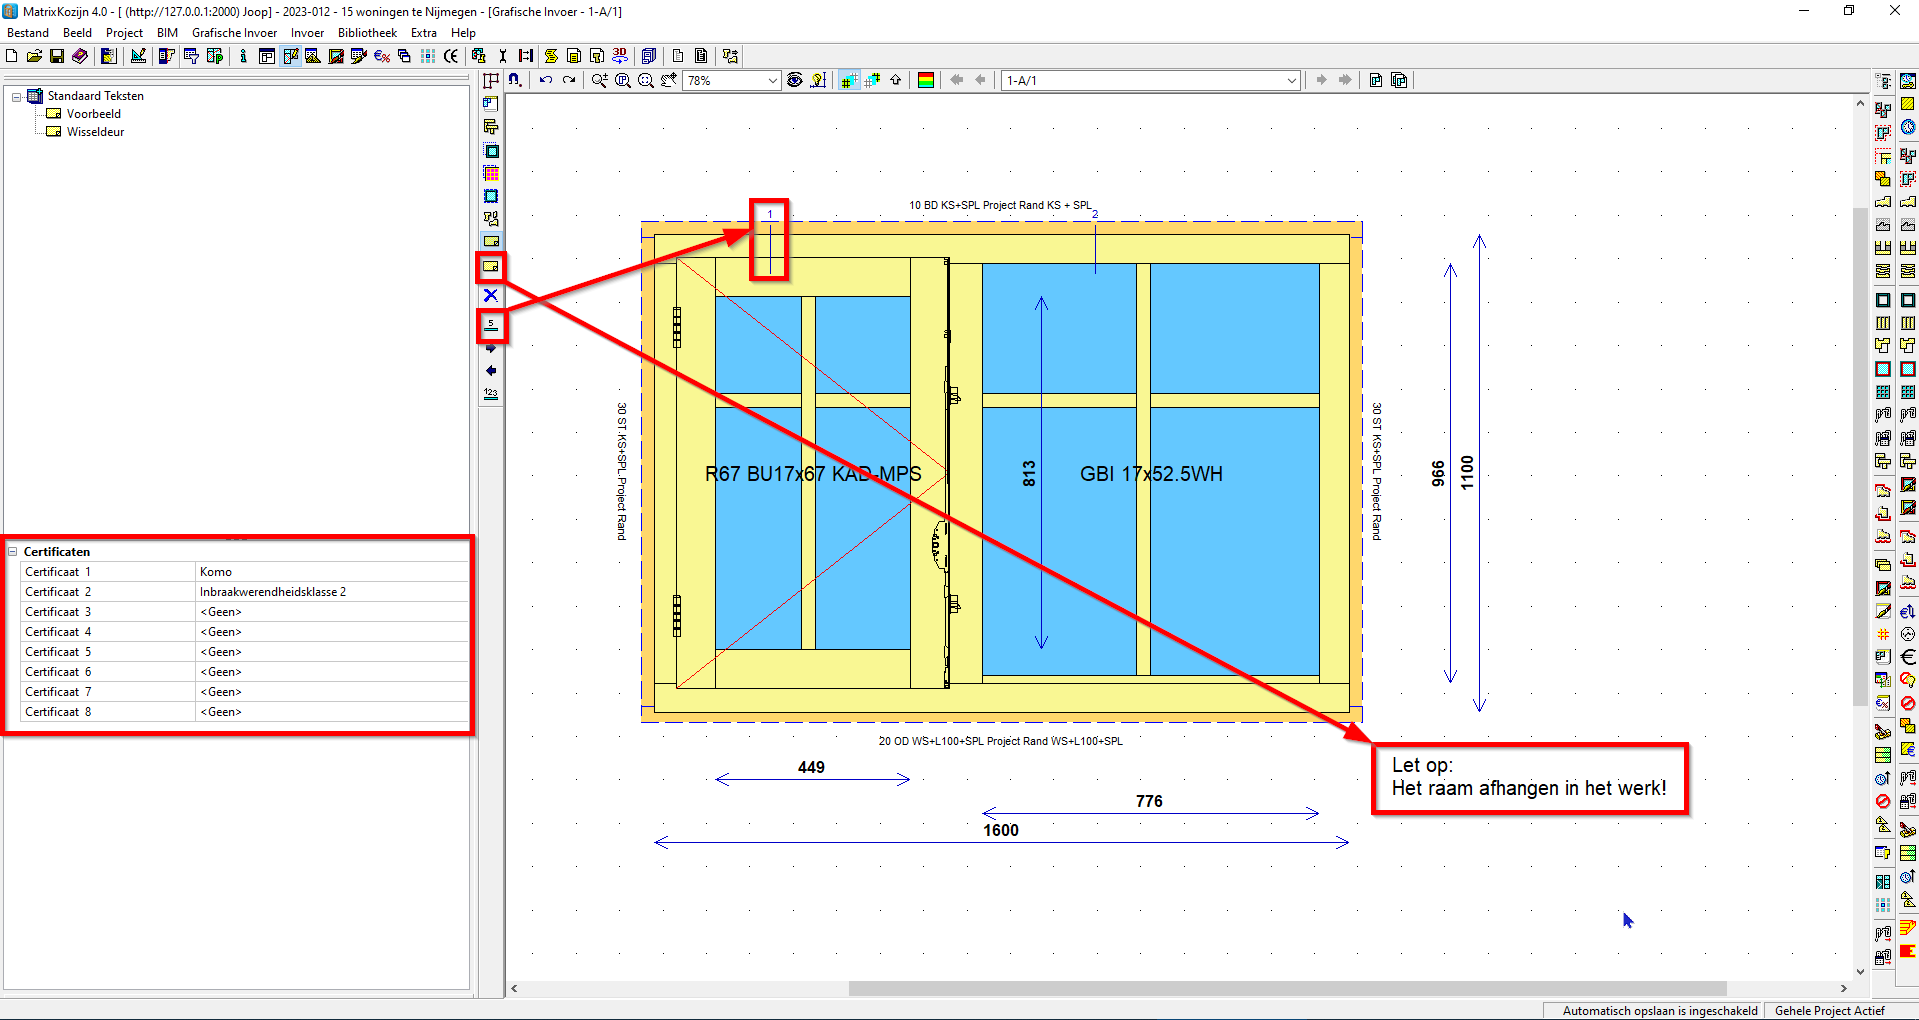Screen dimensions: 1919x1020
Task: Select the Wisseldeur tree item
Action: (95, 132)
